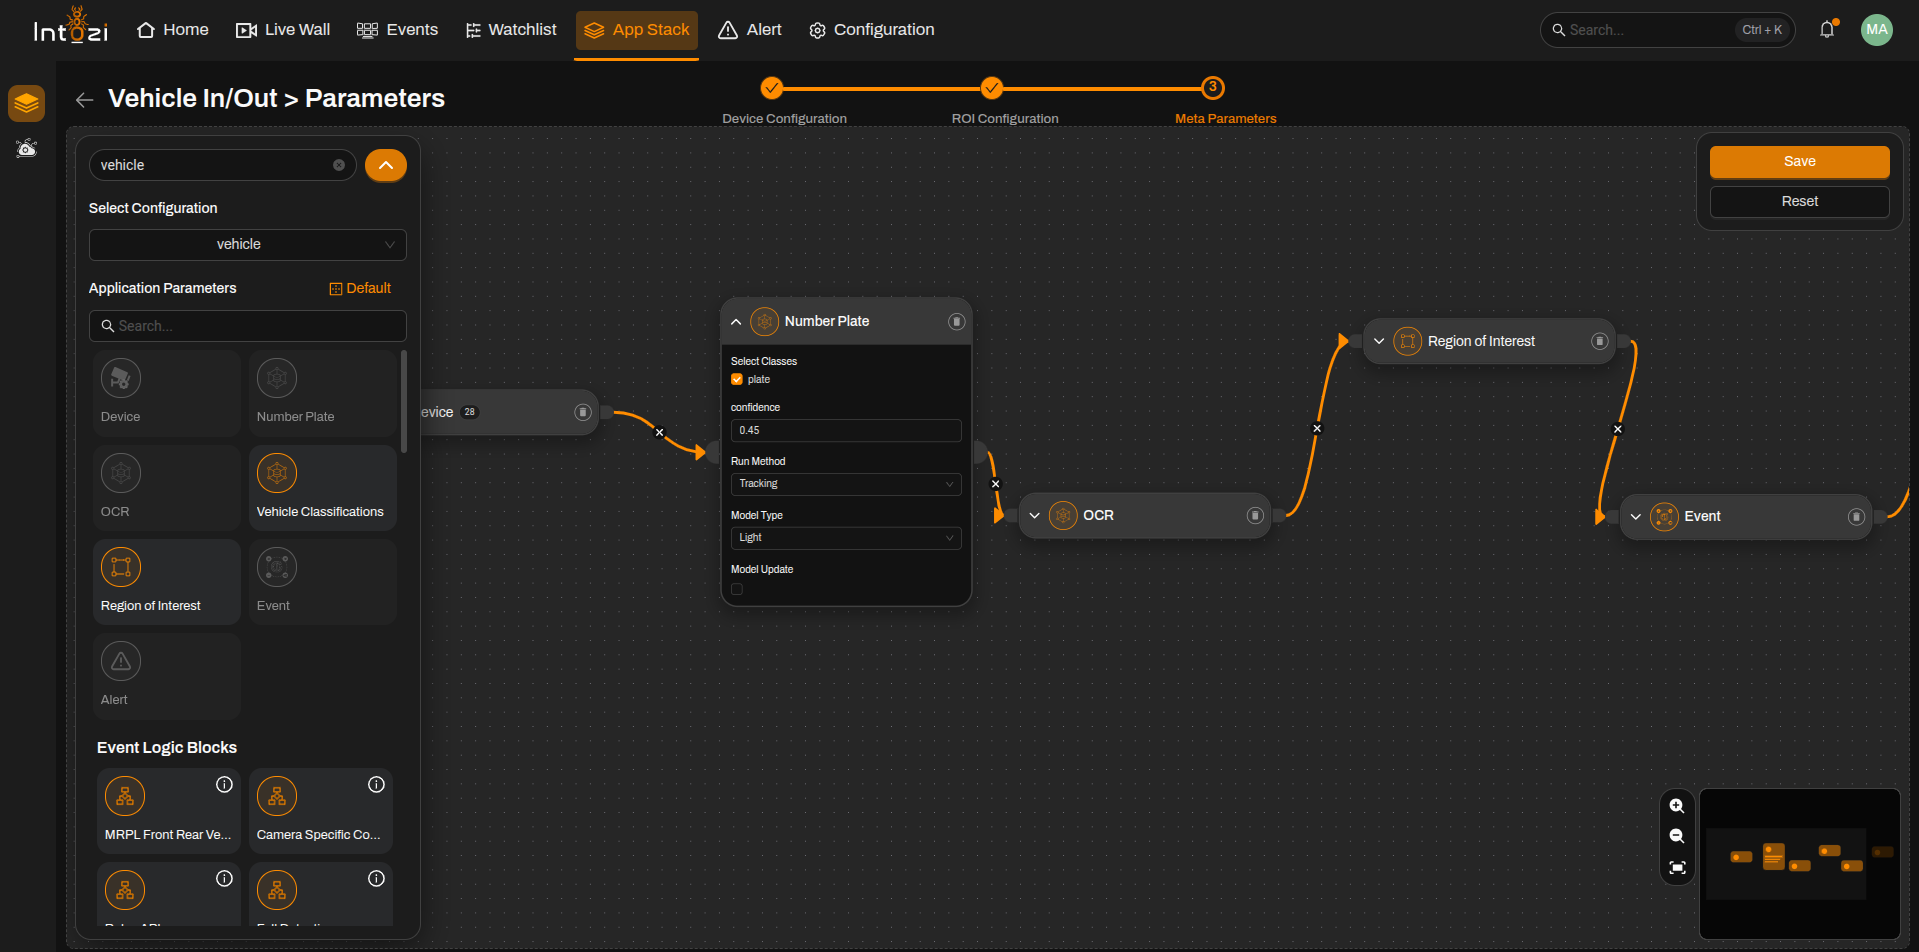
Task: Expand the OCR node
Action: click(1034, 516)
